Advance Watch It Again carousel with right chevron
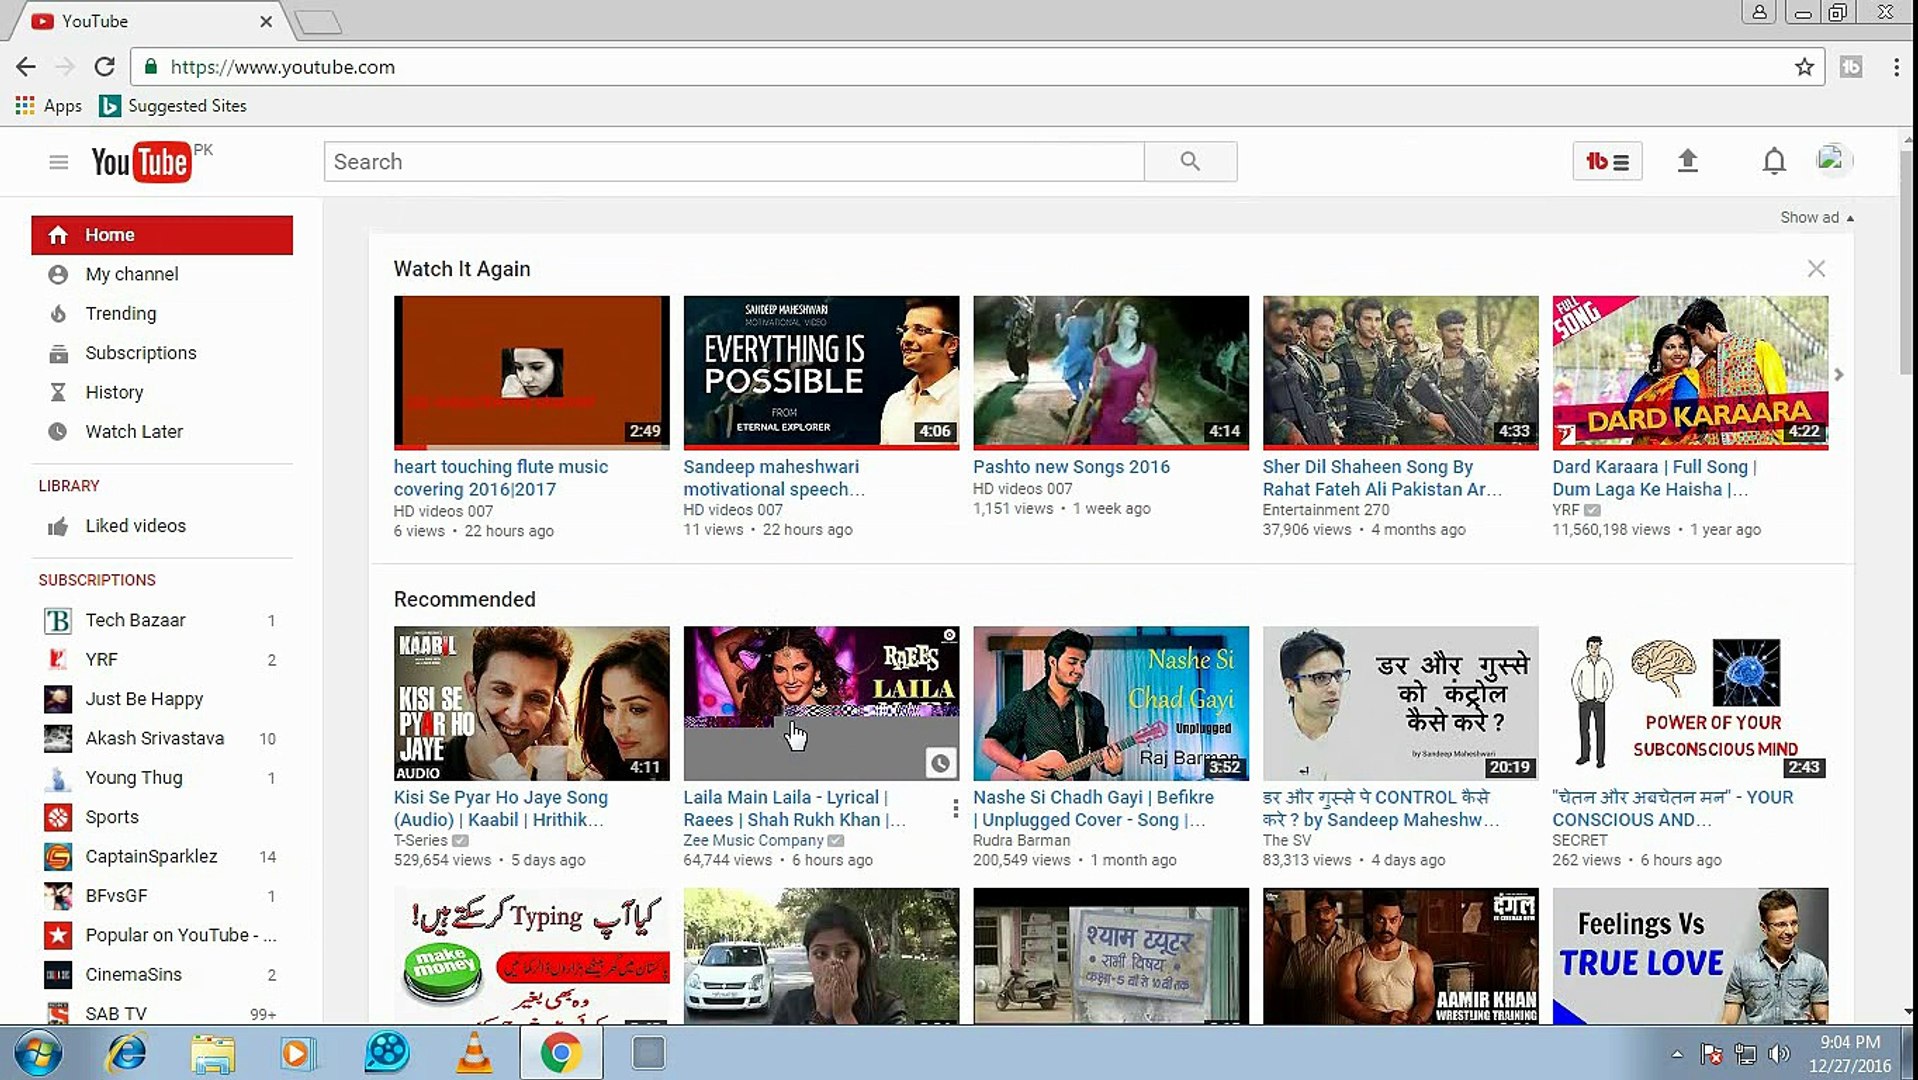 click(1838, 374)
